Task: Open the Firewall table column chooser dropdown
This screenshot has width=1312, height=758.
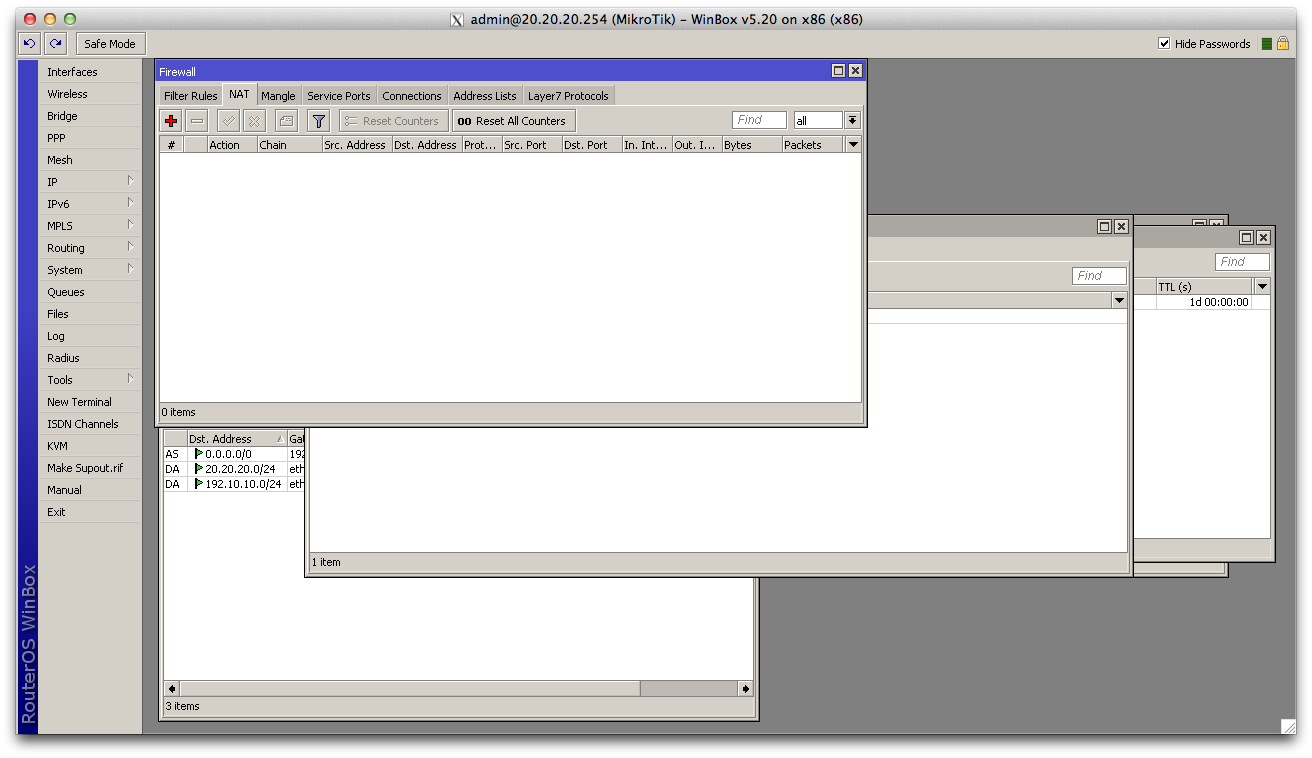Action: coord(853,145)
